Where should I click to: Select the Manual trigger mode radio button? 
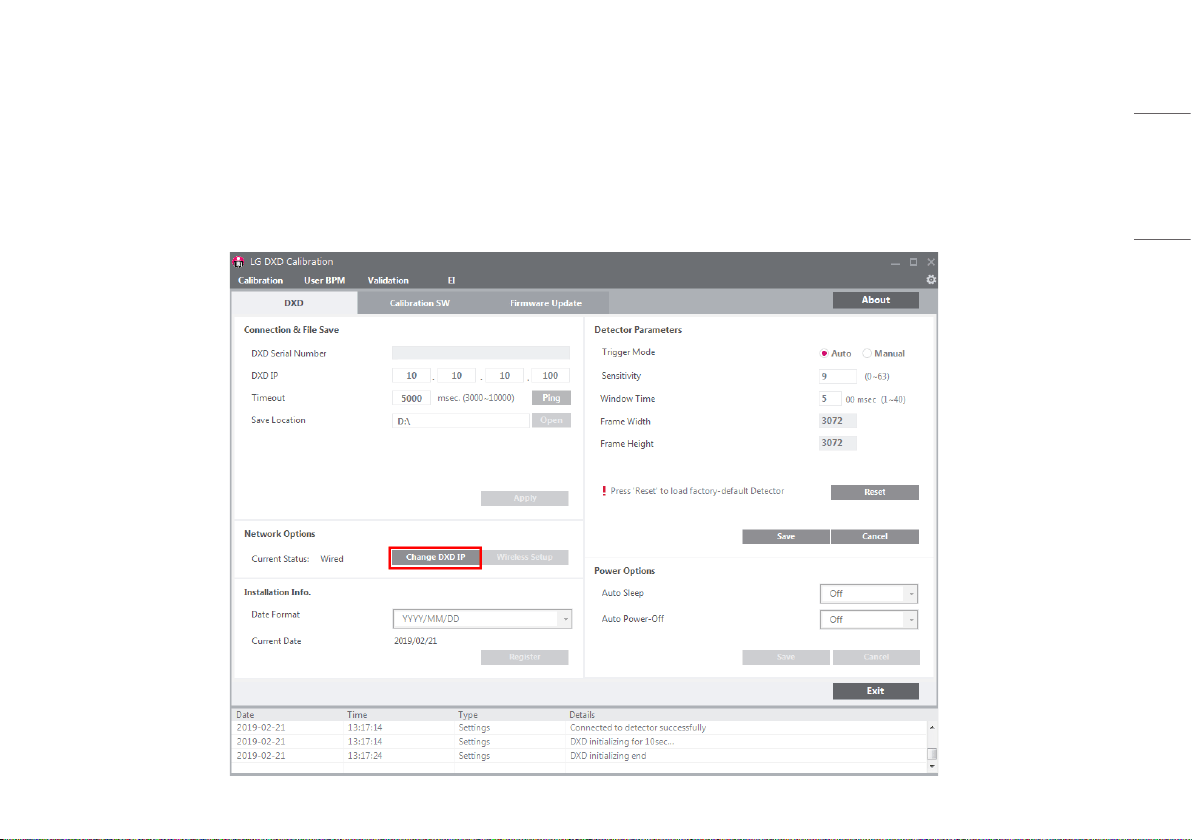pyautogui.click(x=867, y=353)
